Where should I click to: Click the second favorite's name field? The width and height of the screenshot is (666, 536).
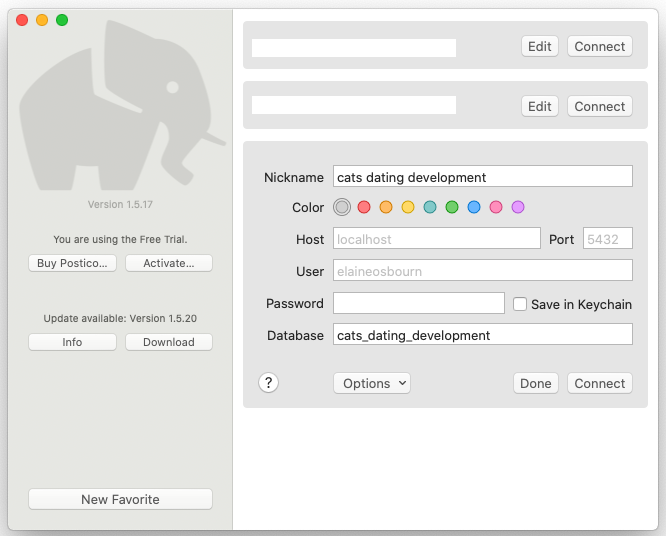pyautogui.click(x=354, y=105)
